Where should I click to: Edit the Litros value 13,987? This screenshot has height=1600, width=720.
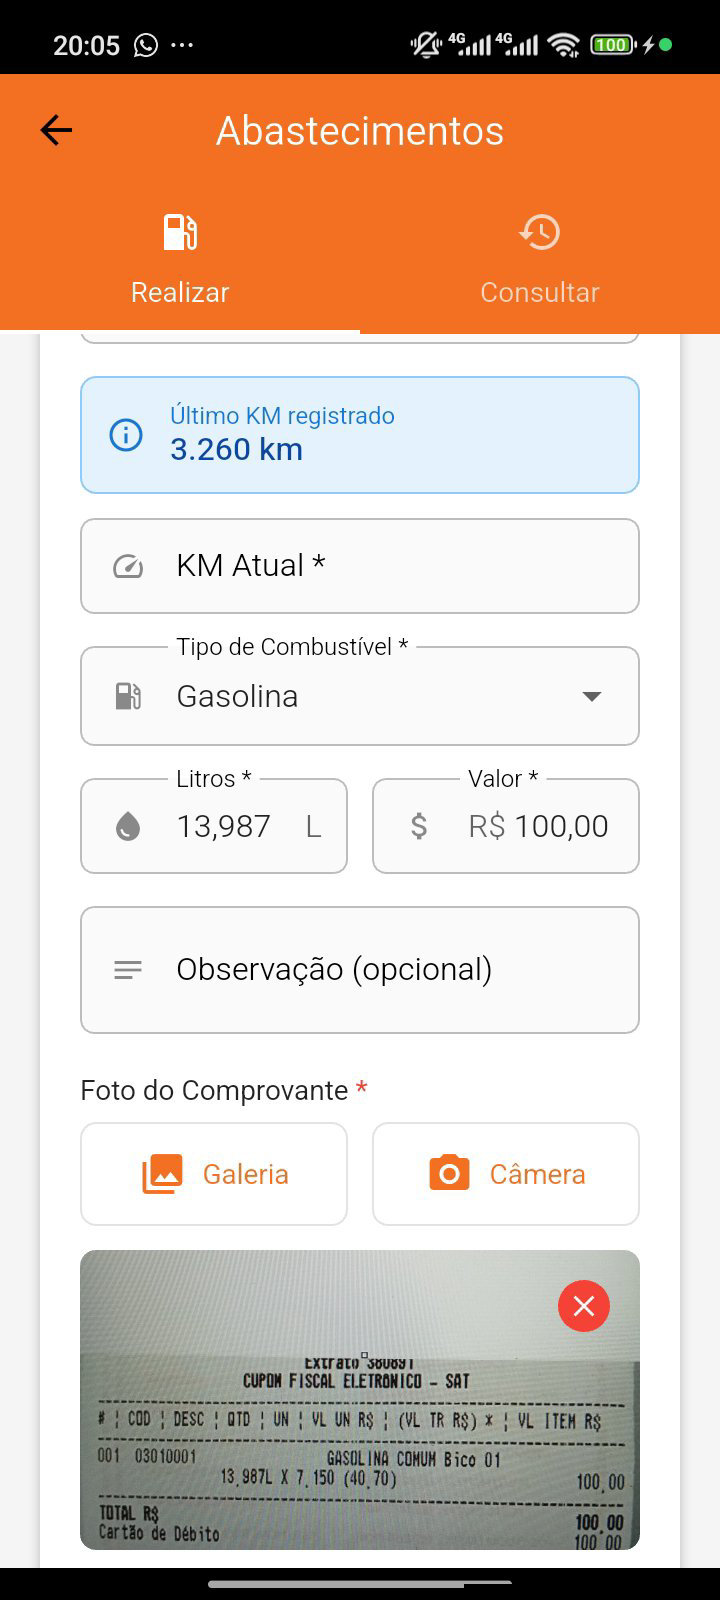[x=224, y=827]
